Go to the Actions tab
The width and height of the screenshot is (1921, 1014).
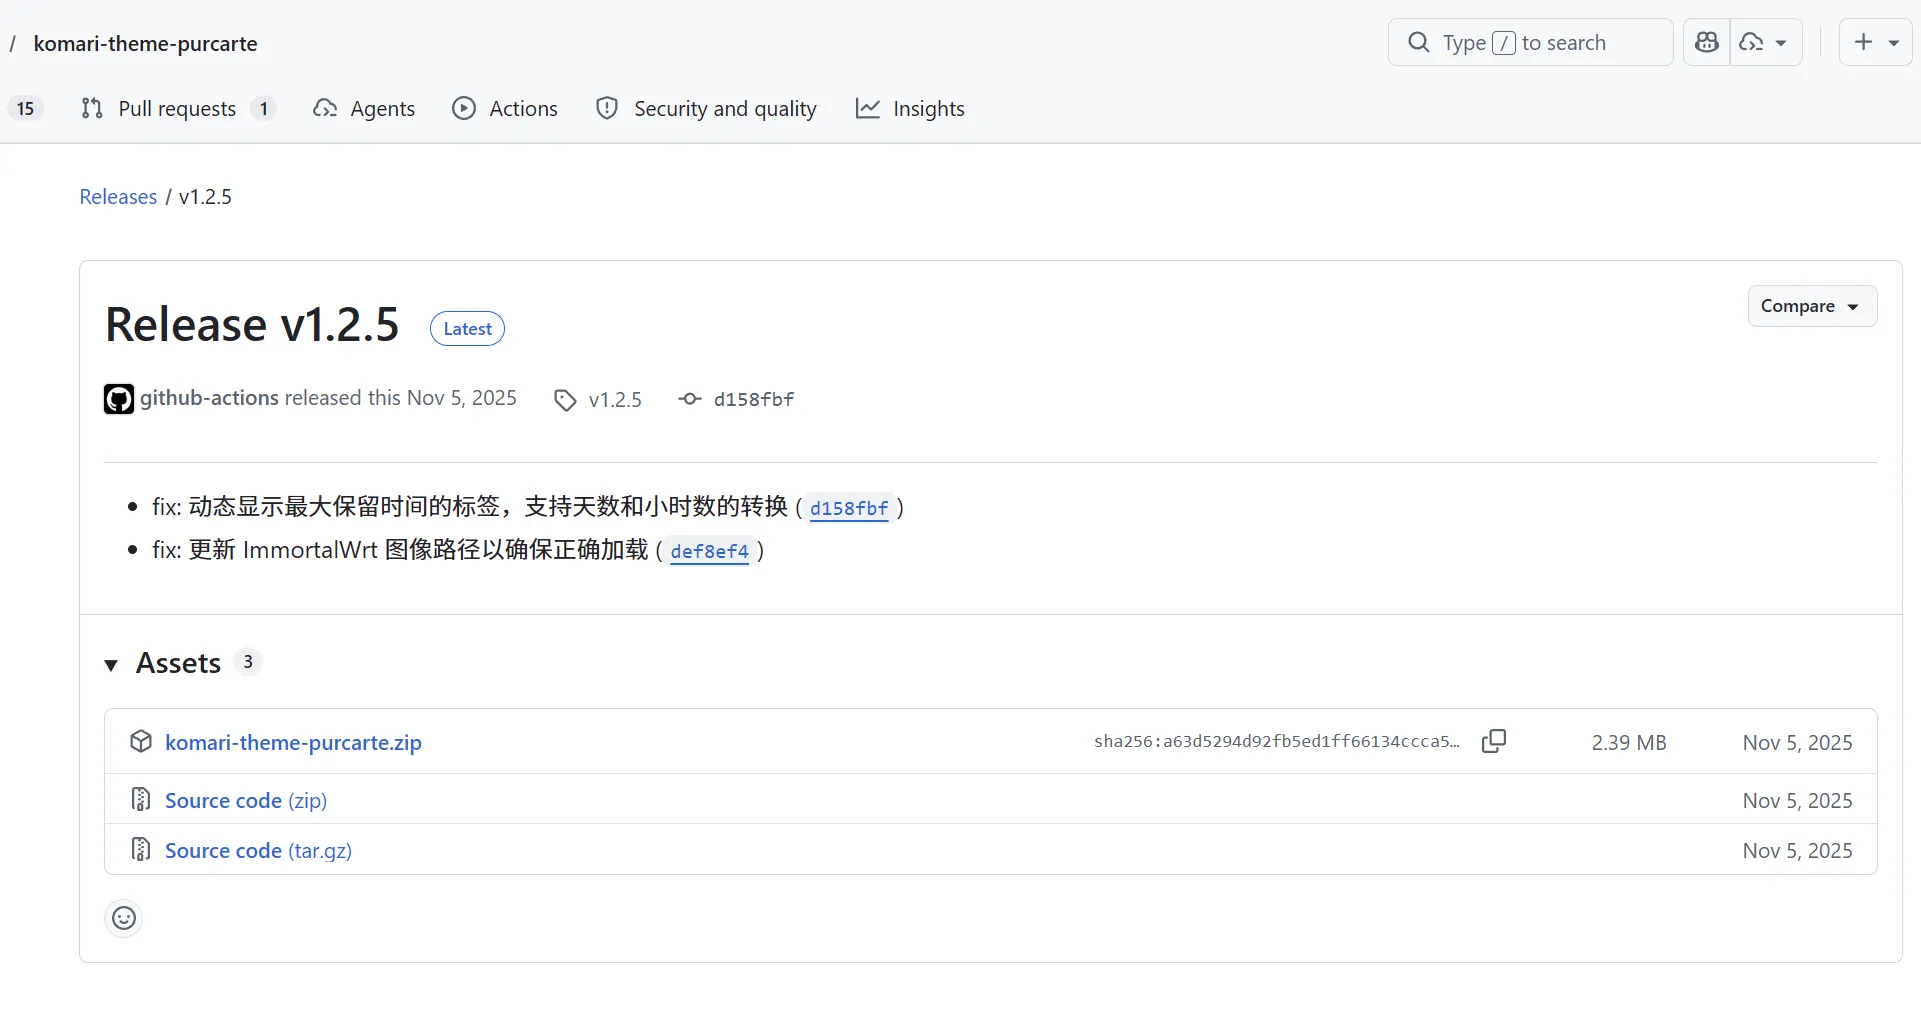tap(505, 109)
